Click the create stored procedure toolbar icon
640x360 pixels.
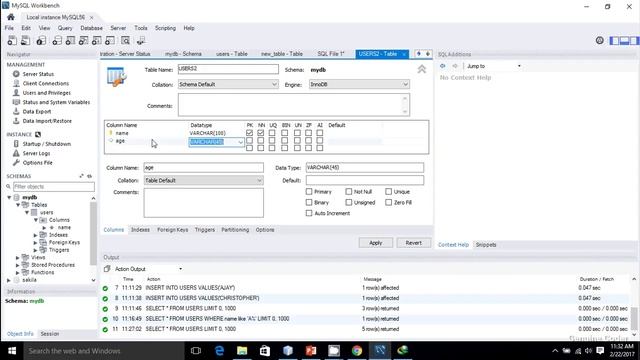pos(96,40)
